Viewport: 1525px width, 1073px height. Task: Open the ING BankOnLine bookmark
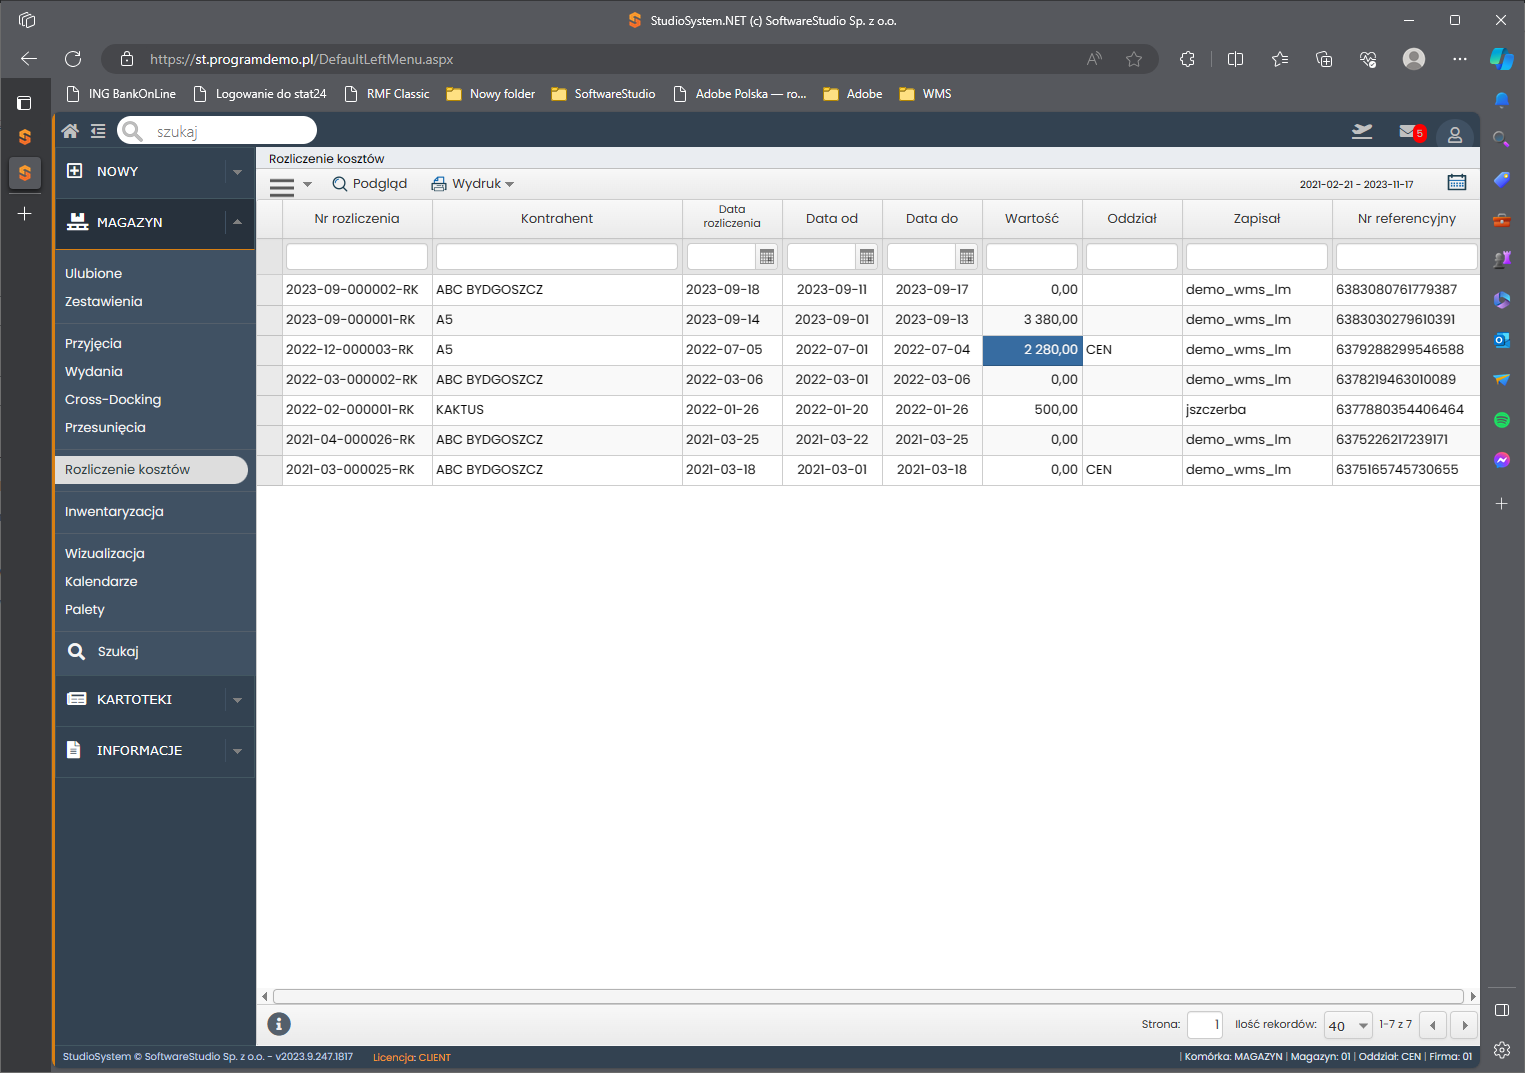[x=121, y=94]
